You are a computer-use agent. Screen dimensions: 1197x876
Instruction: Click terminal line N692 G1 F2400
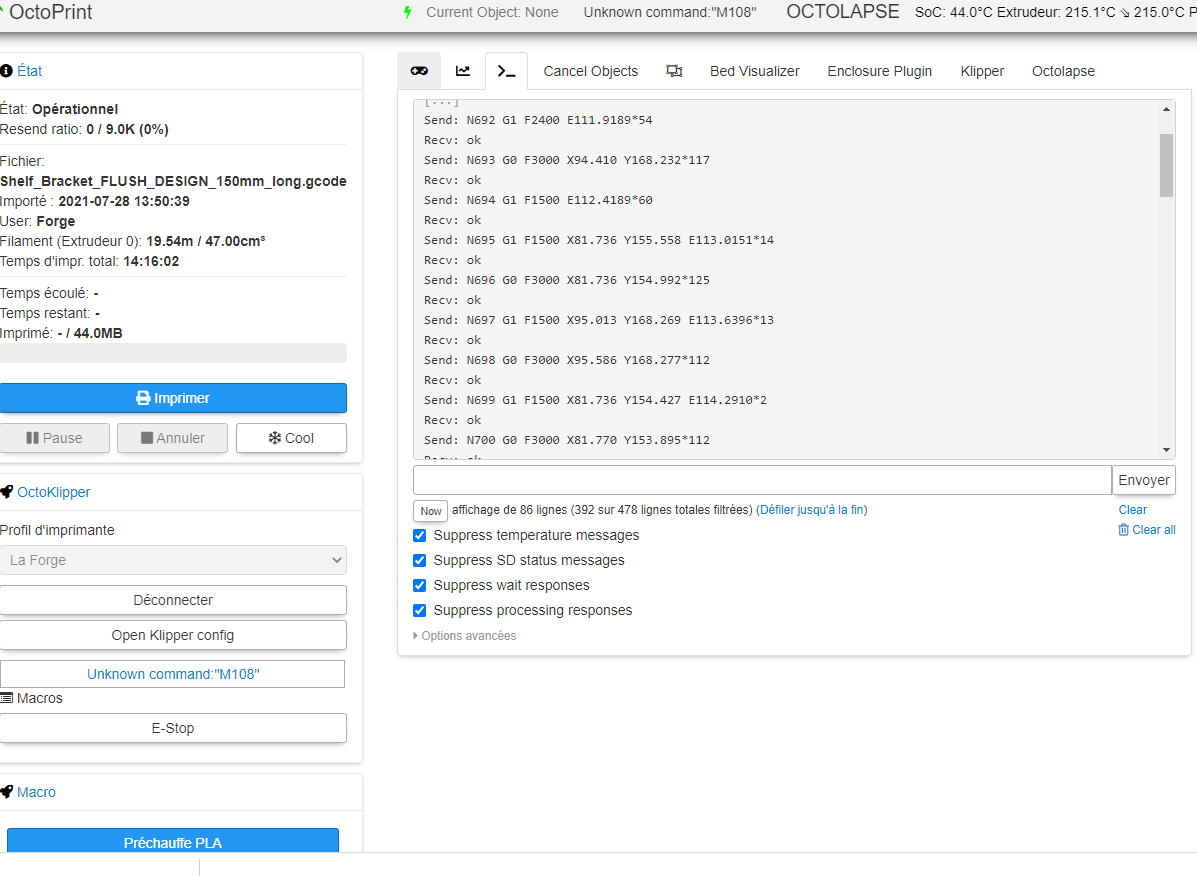538,120
